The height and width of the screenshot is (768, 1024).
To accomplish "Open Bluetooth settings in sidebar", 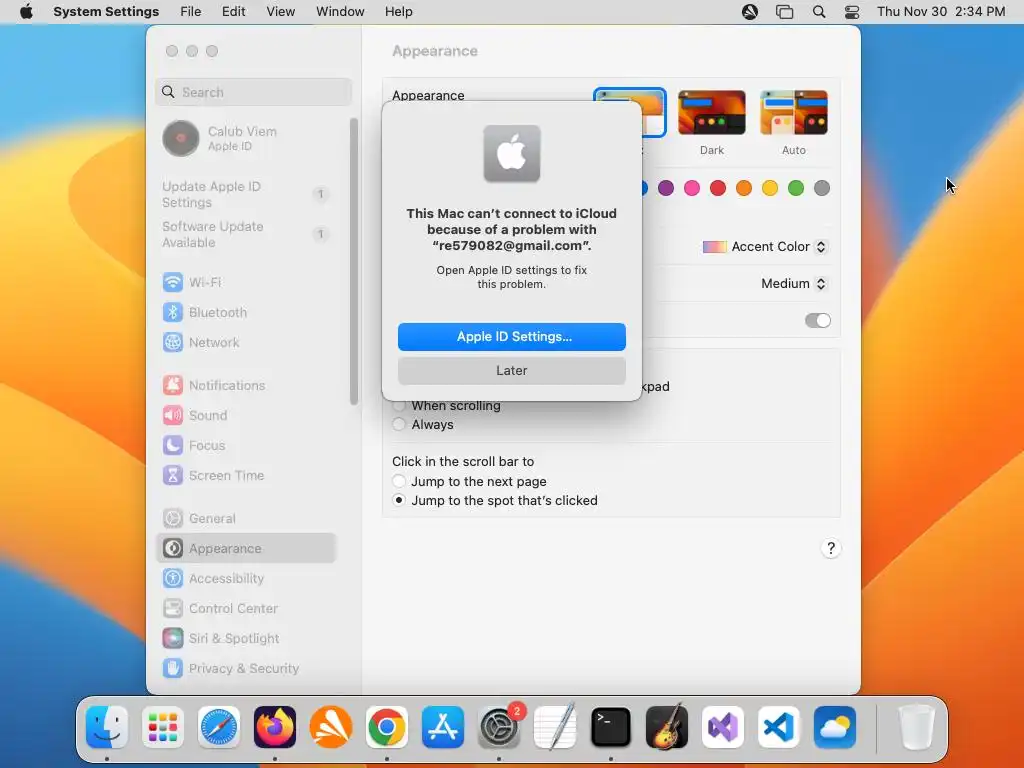I will pyautogui.click(x=246, y=312).
